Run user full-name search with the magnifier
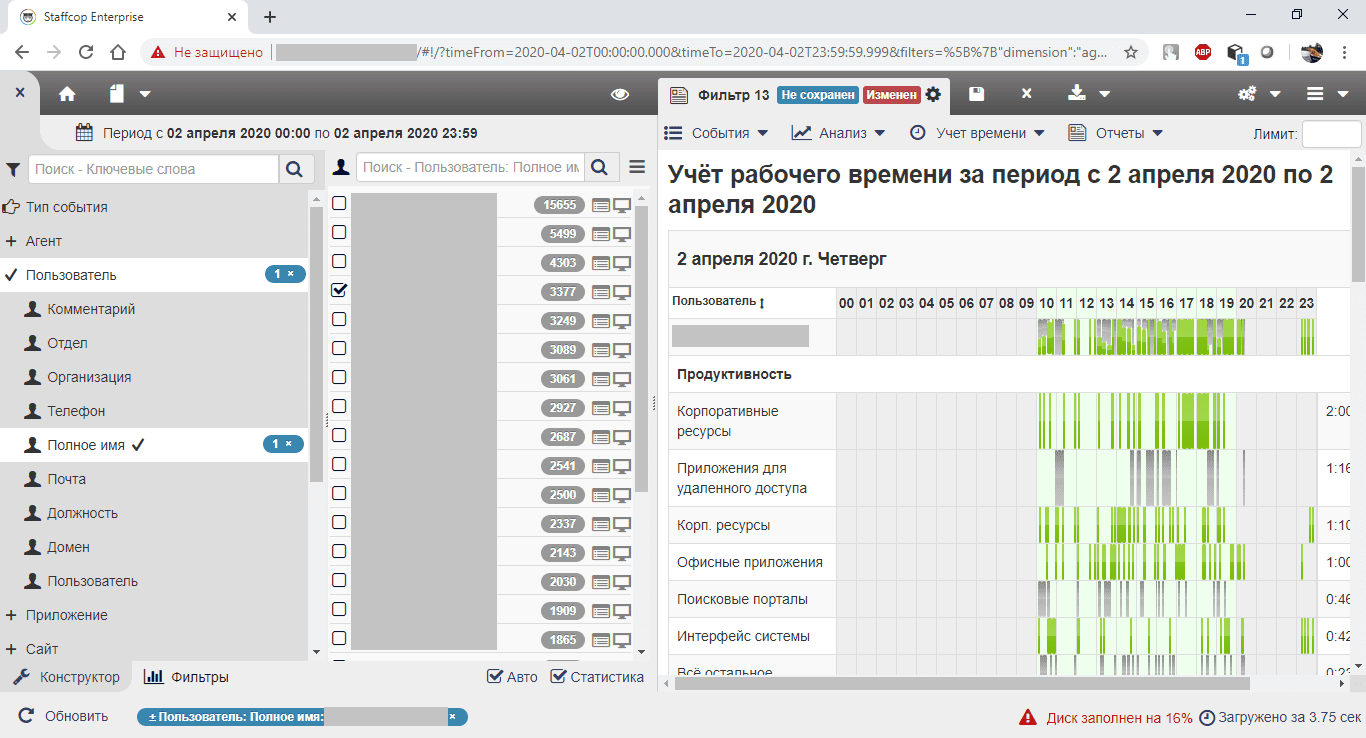1366x738 pixels. [x=601, y=167]
